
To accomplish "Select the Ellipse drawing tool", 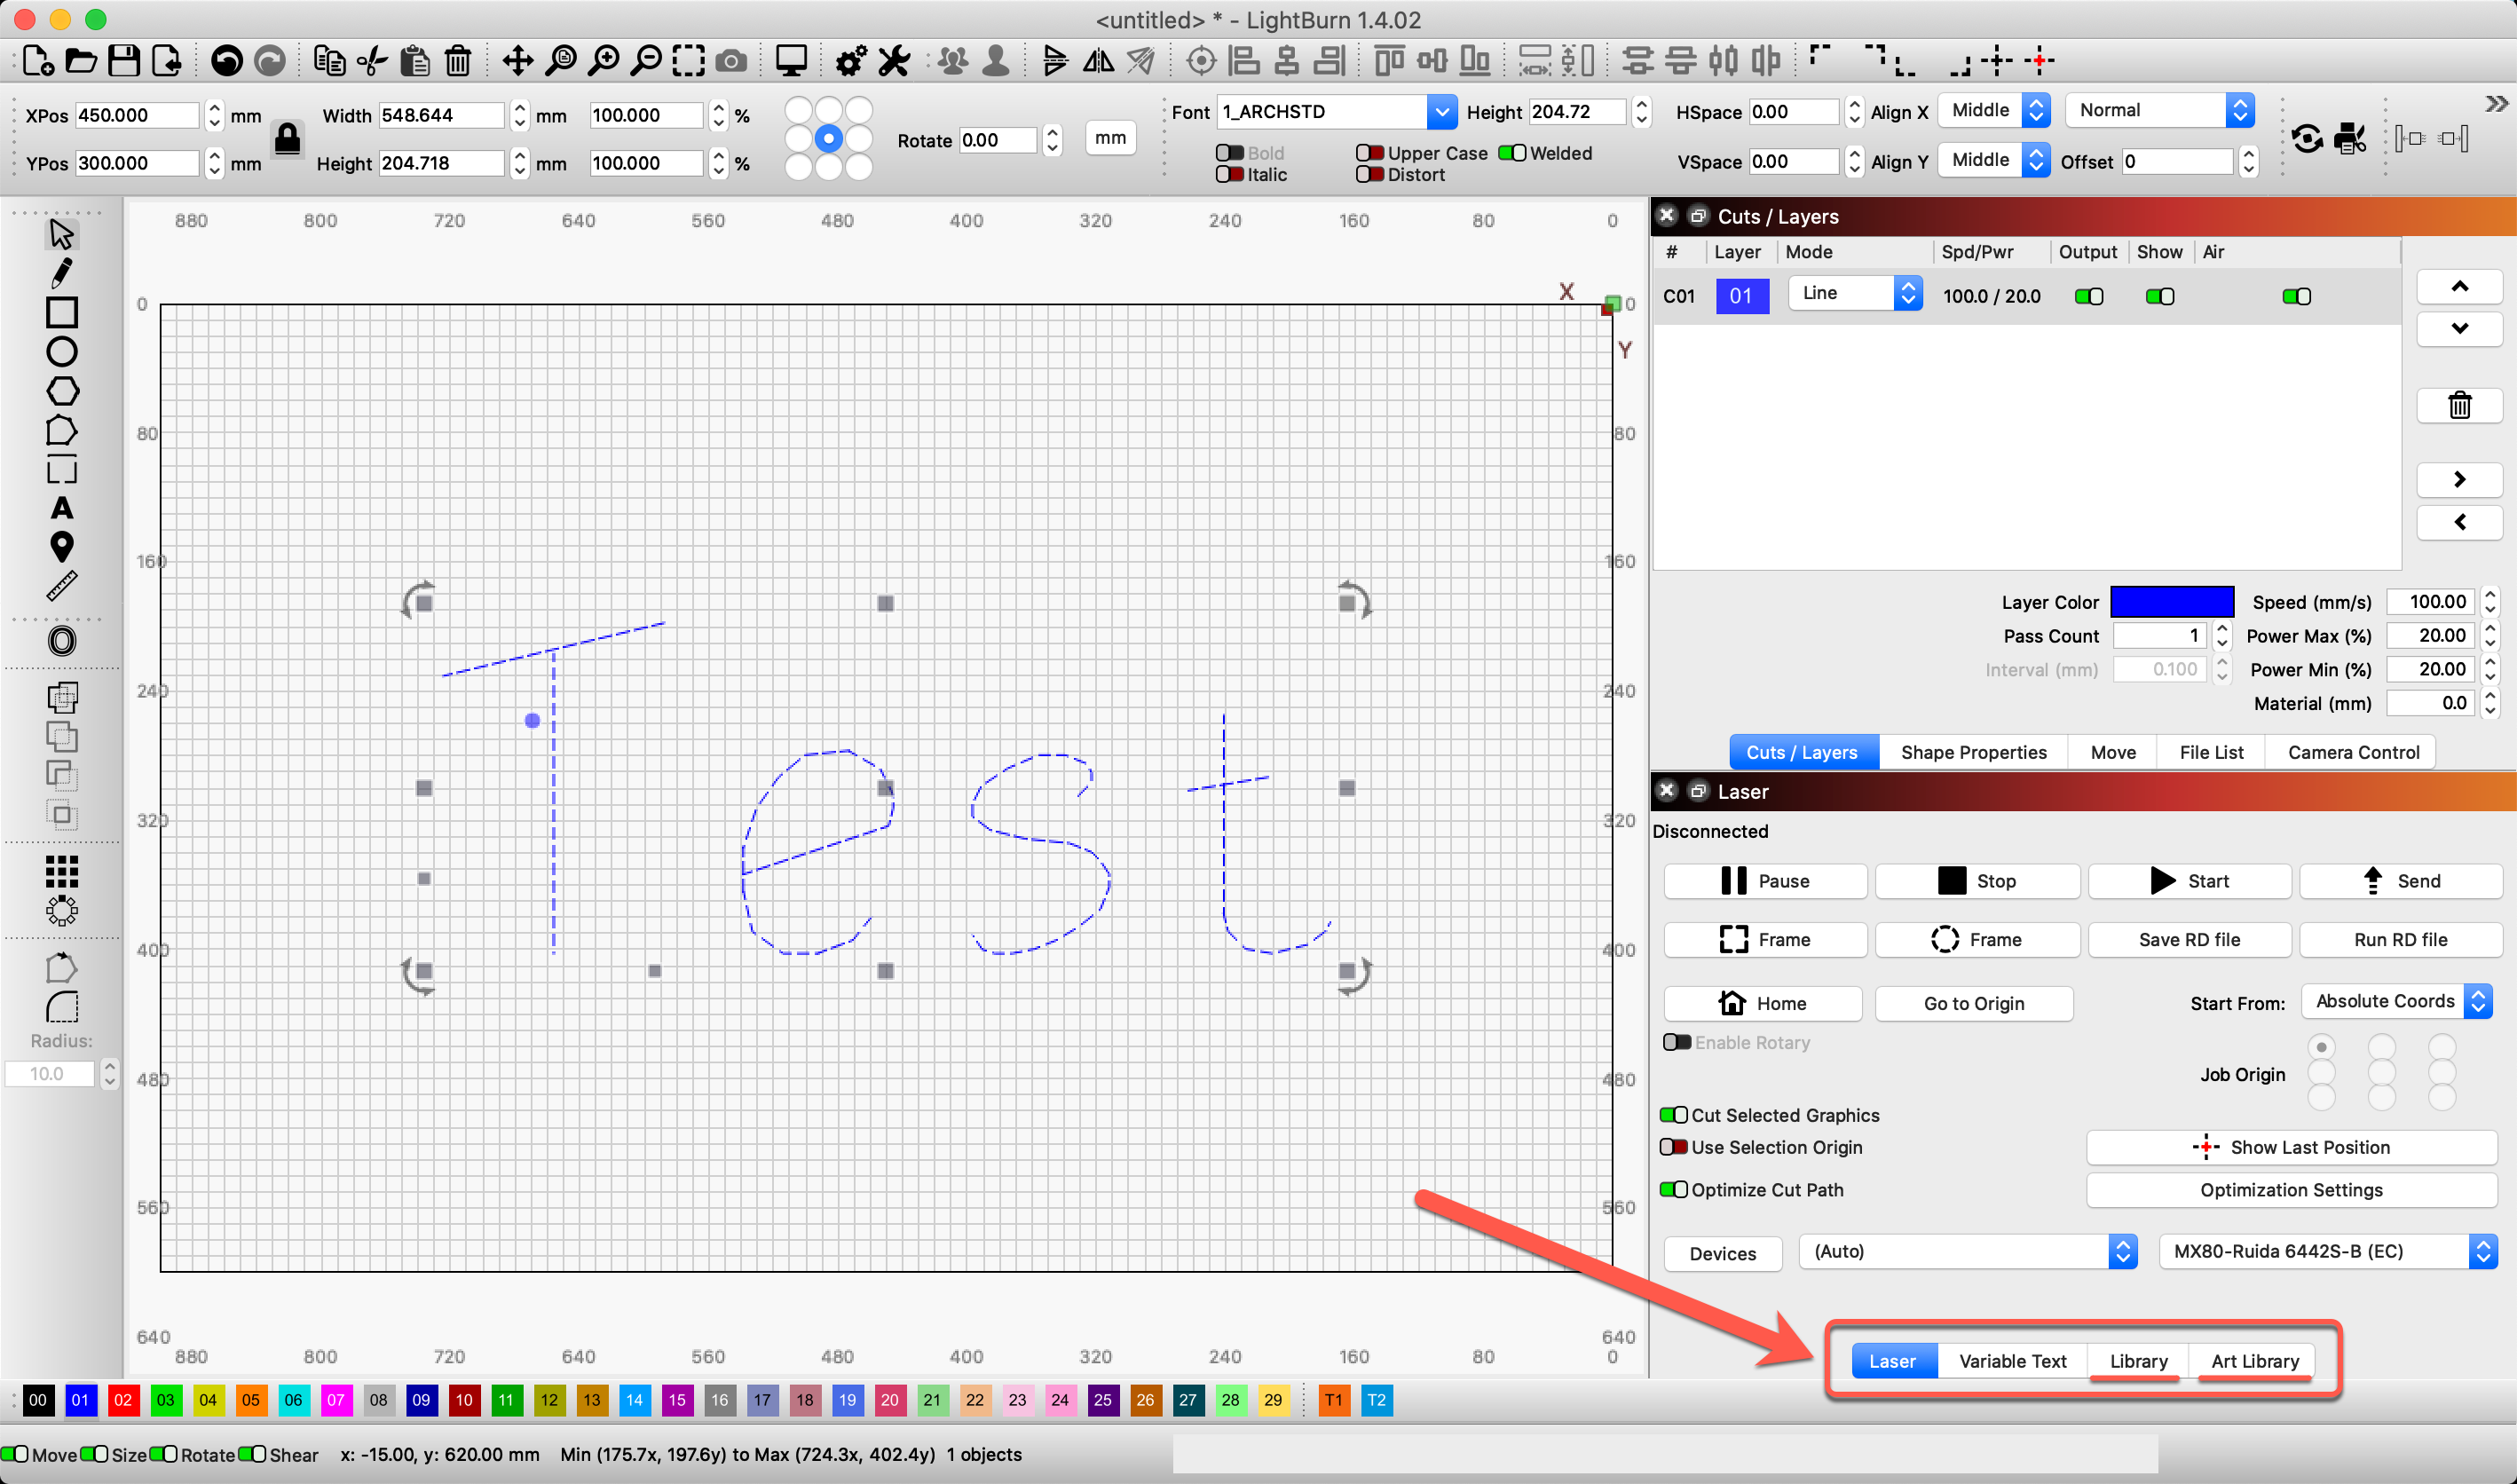I will point(61,352).
